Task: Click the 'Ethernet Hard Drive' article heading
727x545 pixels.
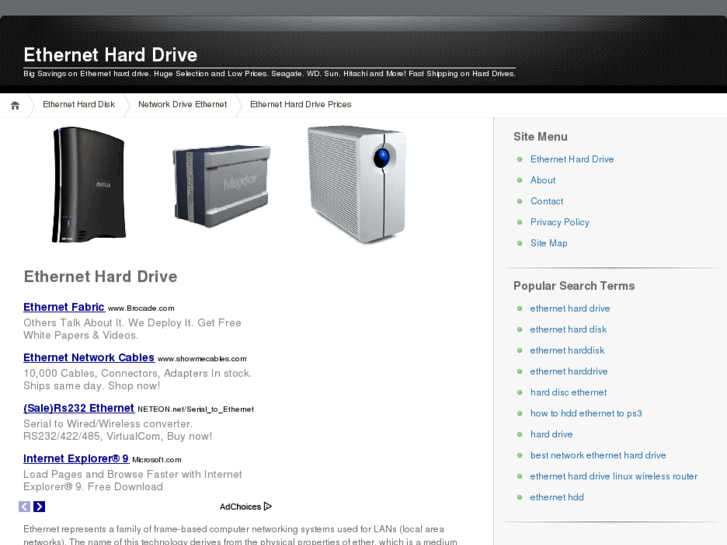Action: click(x=101, y=276)
